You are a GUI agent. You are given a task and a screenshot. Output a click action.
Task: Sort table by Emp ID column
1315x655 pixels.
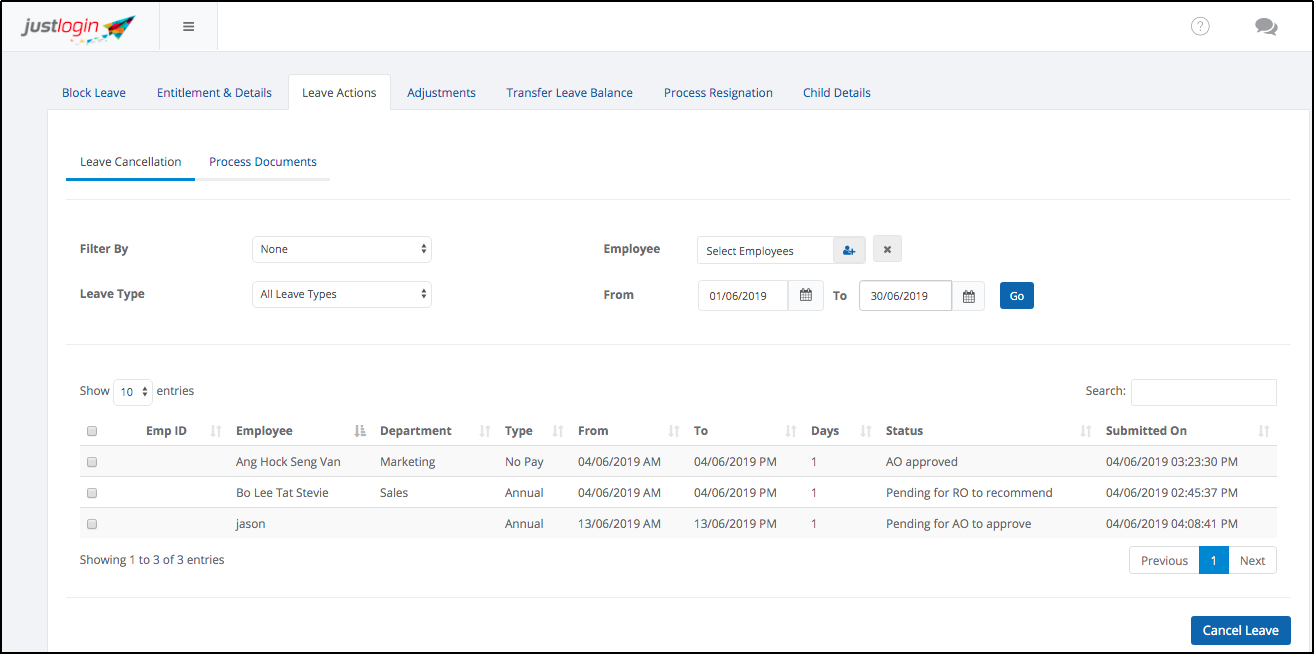(x=216, y=431)
